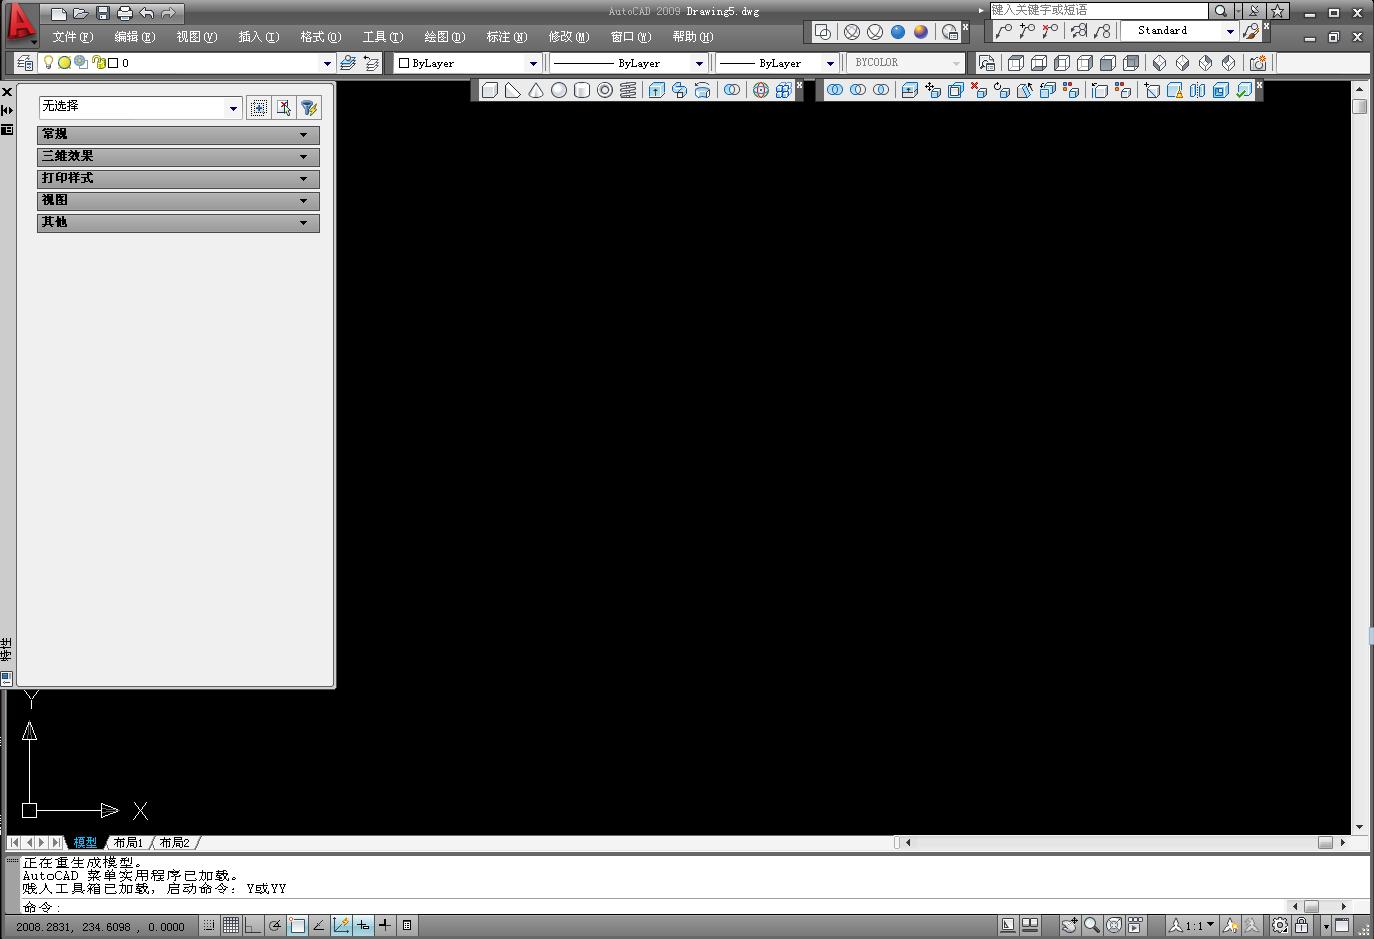Expand the 视图 properties section
This screenshot has height=939, width=1374.
tap(179, 201)
